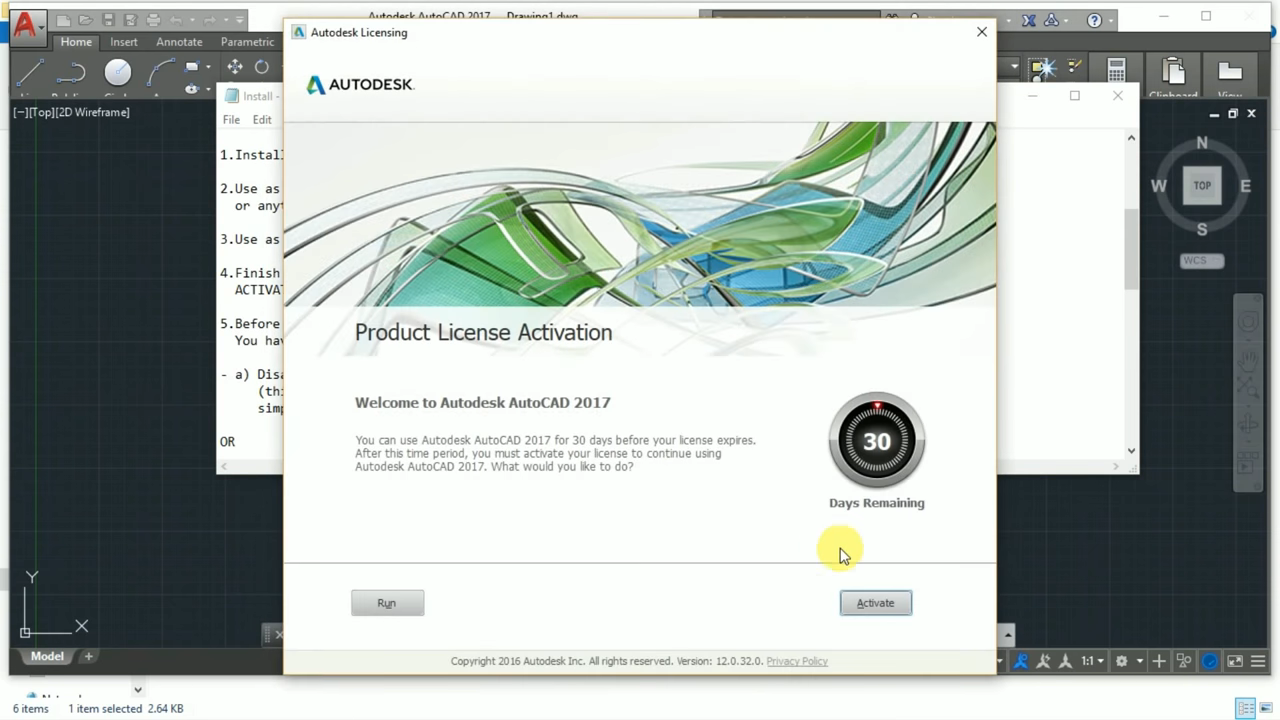Open the Help question mark icon
The height and width of the screenshot is (720, 1280).
click(1094, 20)
